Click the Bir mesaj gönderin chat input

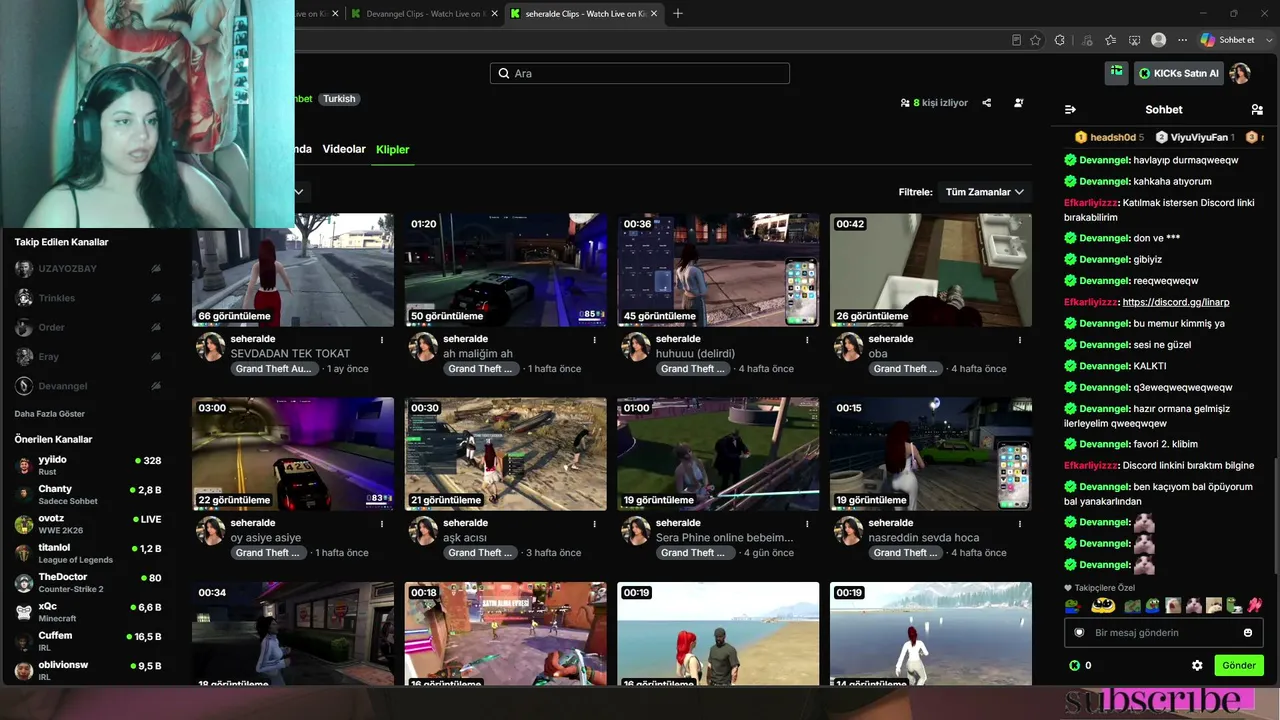coord(1164,632)
